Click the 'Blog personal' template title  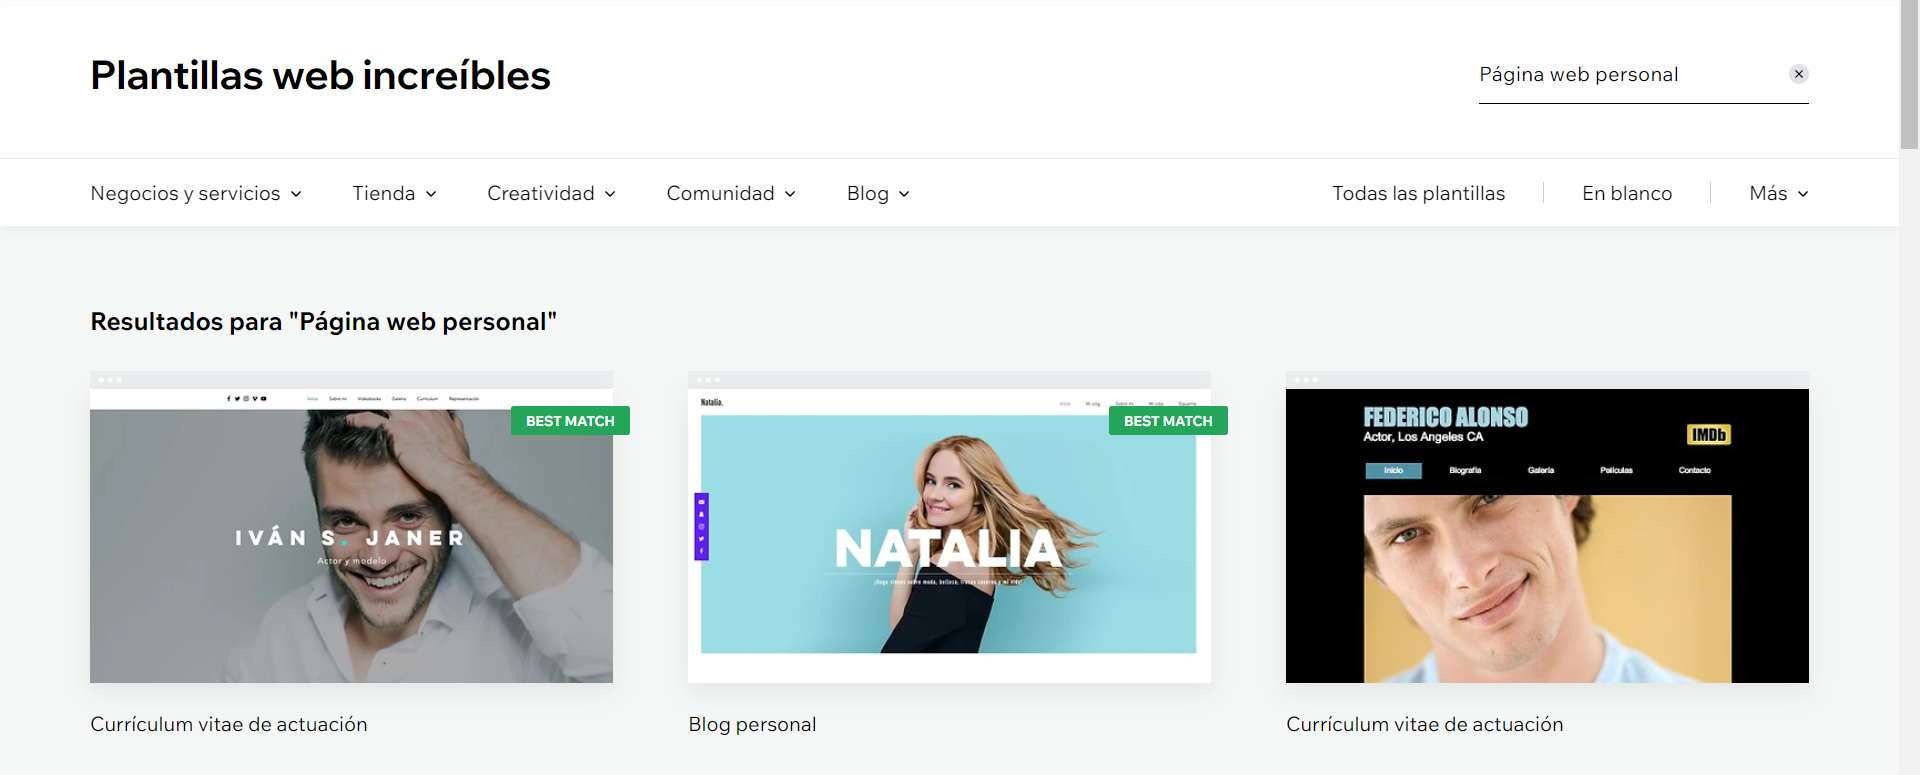(752, 724)
